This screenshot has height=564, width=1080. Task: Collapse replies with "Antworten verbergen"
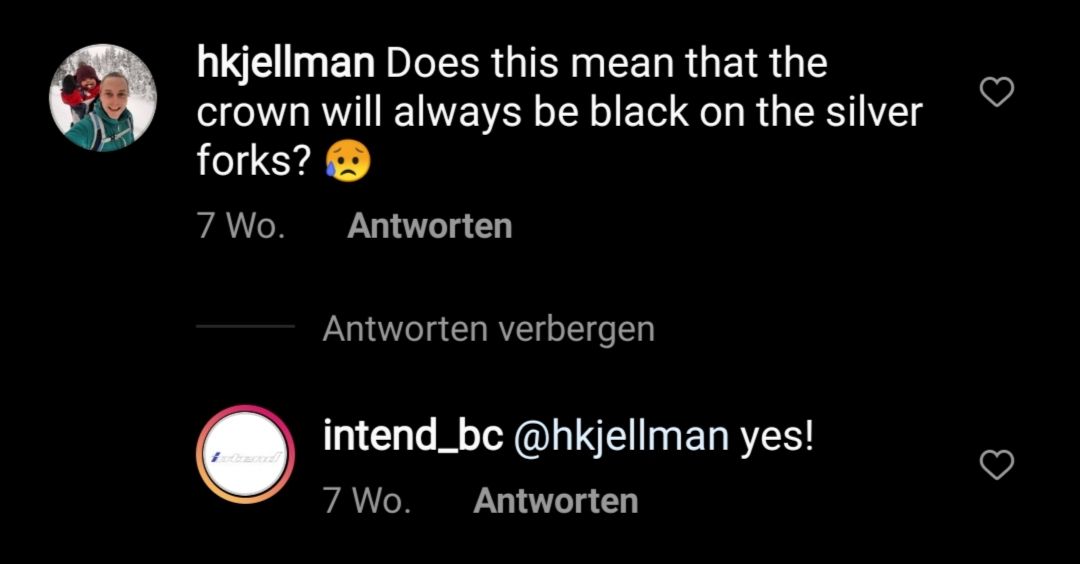point(488,328)
